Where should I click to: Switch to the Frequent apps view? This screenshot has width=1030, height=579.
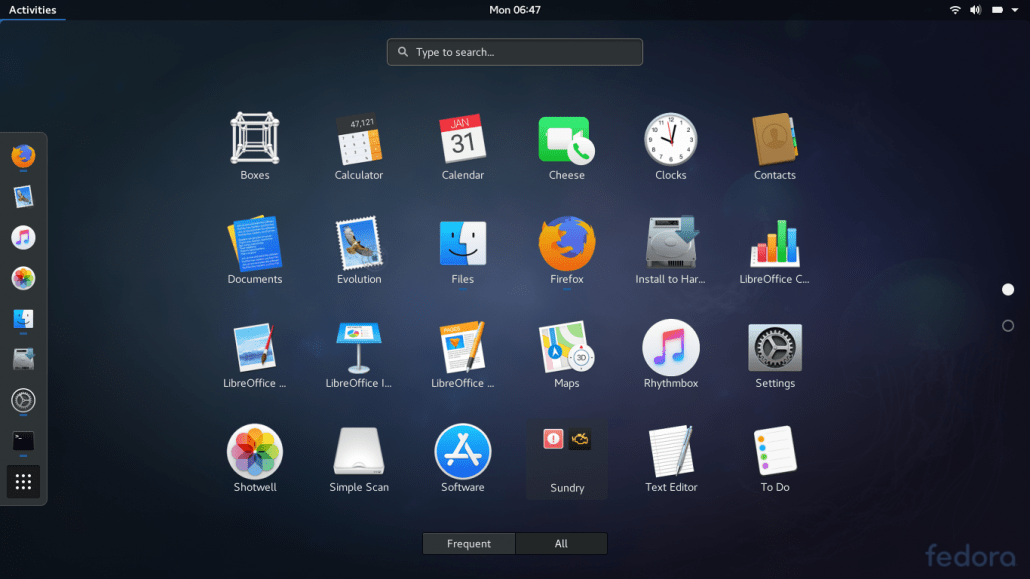point(468,543)
